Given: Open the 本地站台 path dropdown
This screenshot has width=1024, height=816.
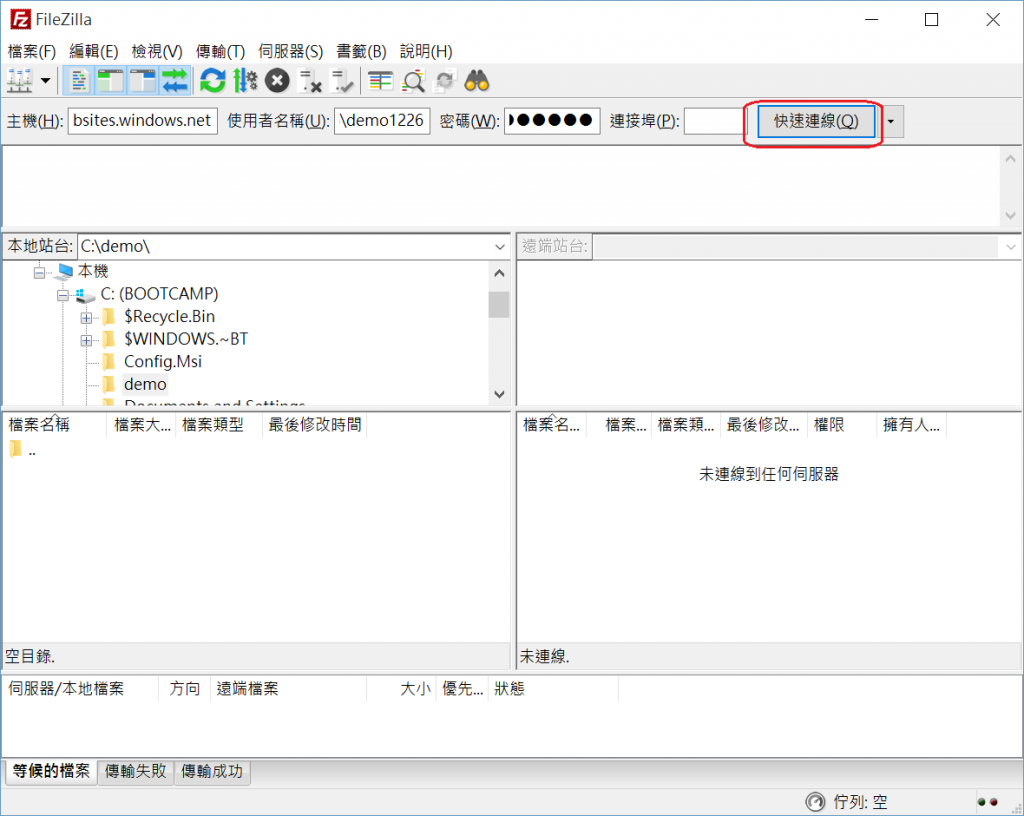Looking at the screenshot, I should [x=500, y=247].
